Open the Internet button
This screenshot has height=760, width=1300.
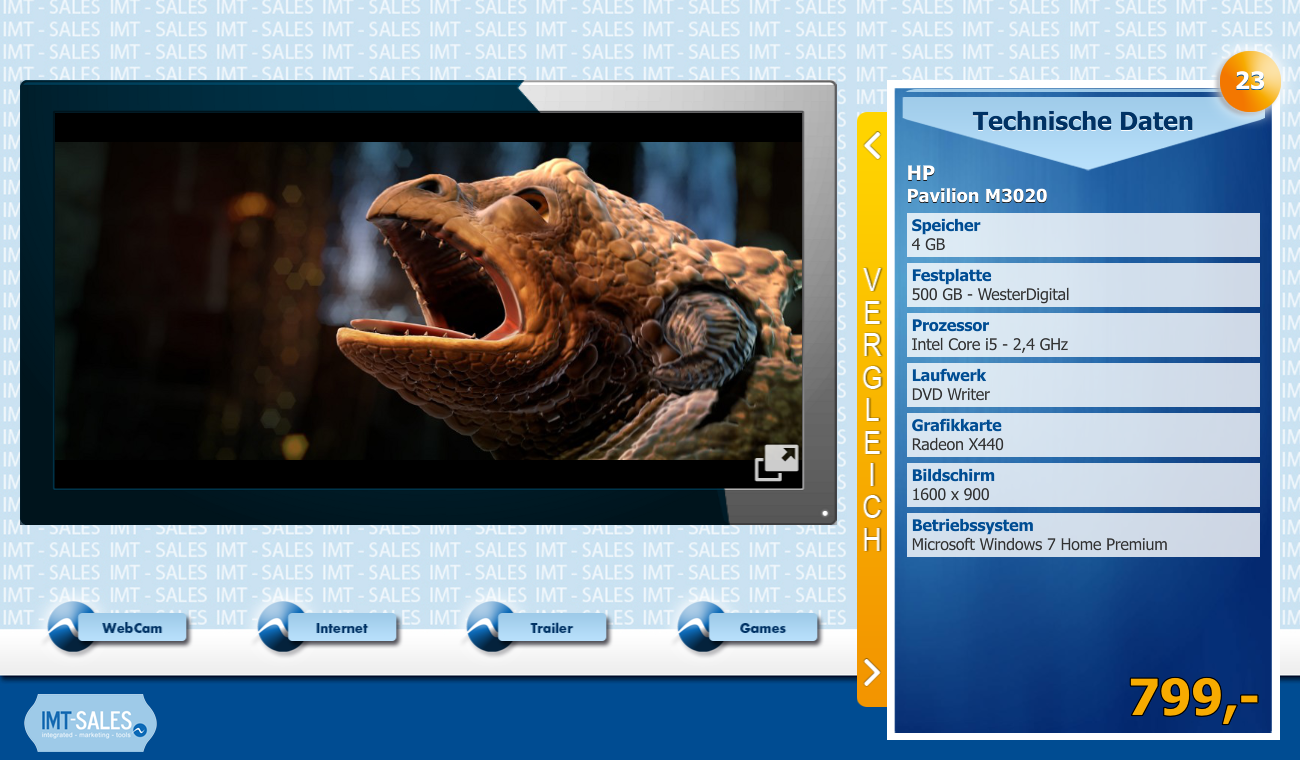click(341, 628)
